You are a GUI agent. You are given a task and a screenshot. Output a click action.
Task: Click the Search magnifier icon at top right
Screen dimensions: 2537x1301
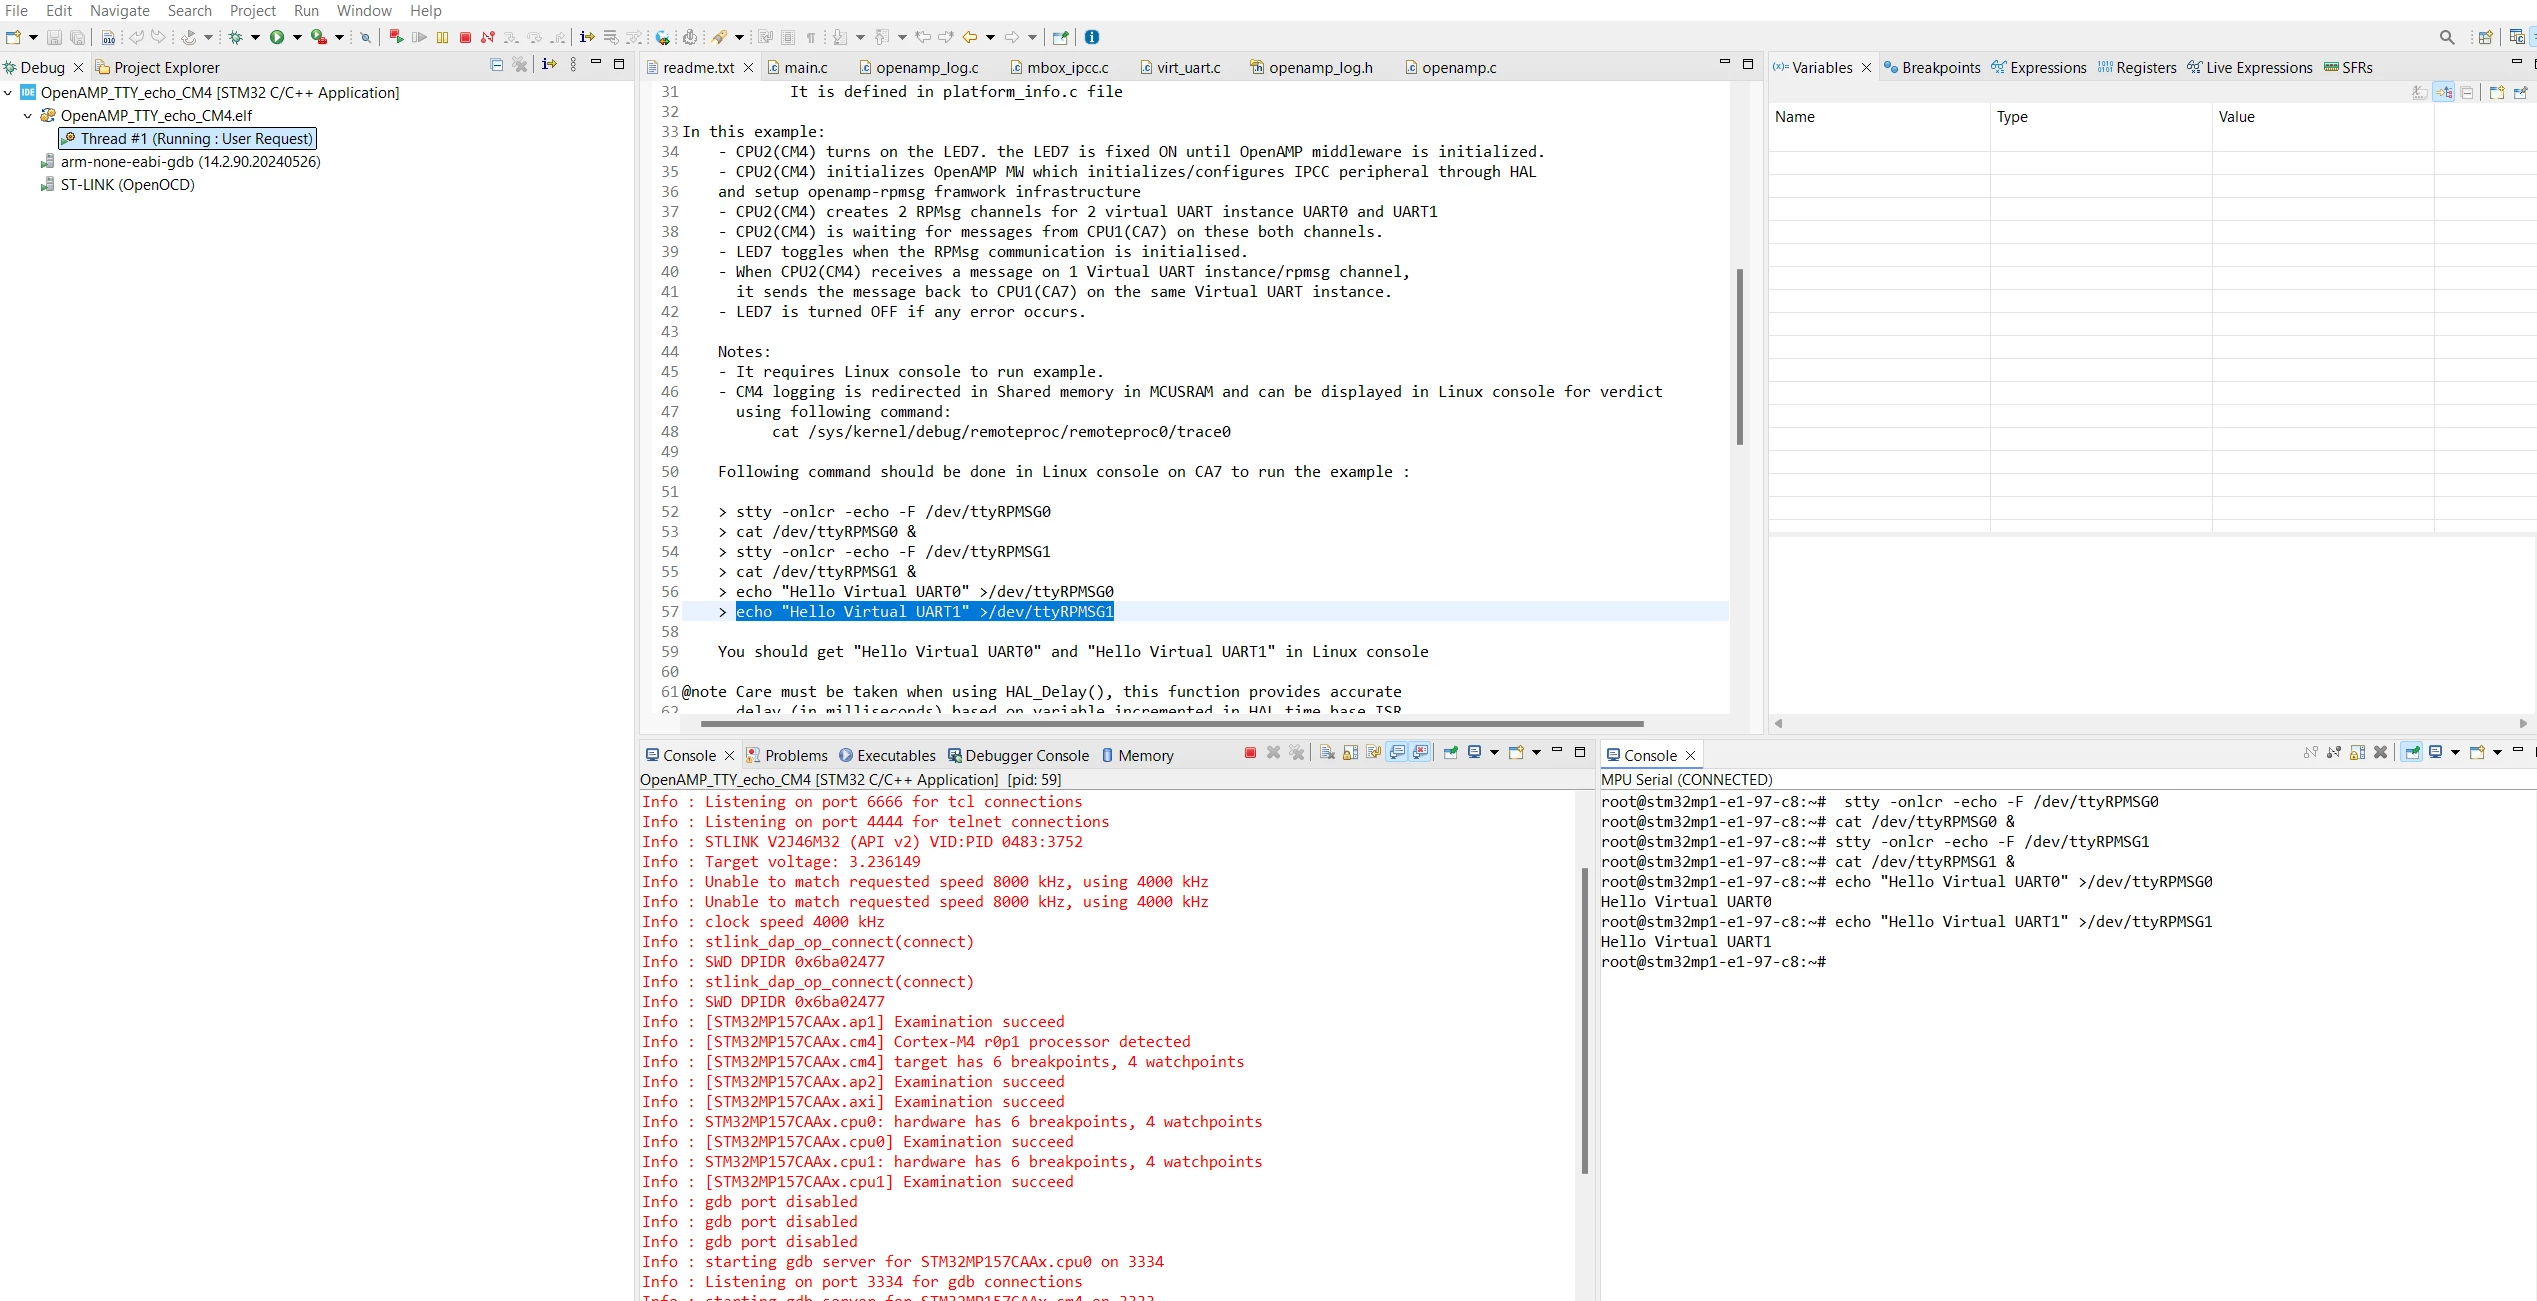(2447, 37)
